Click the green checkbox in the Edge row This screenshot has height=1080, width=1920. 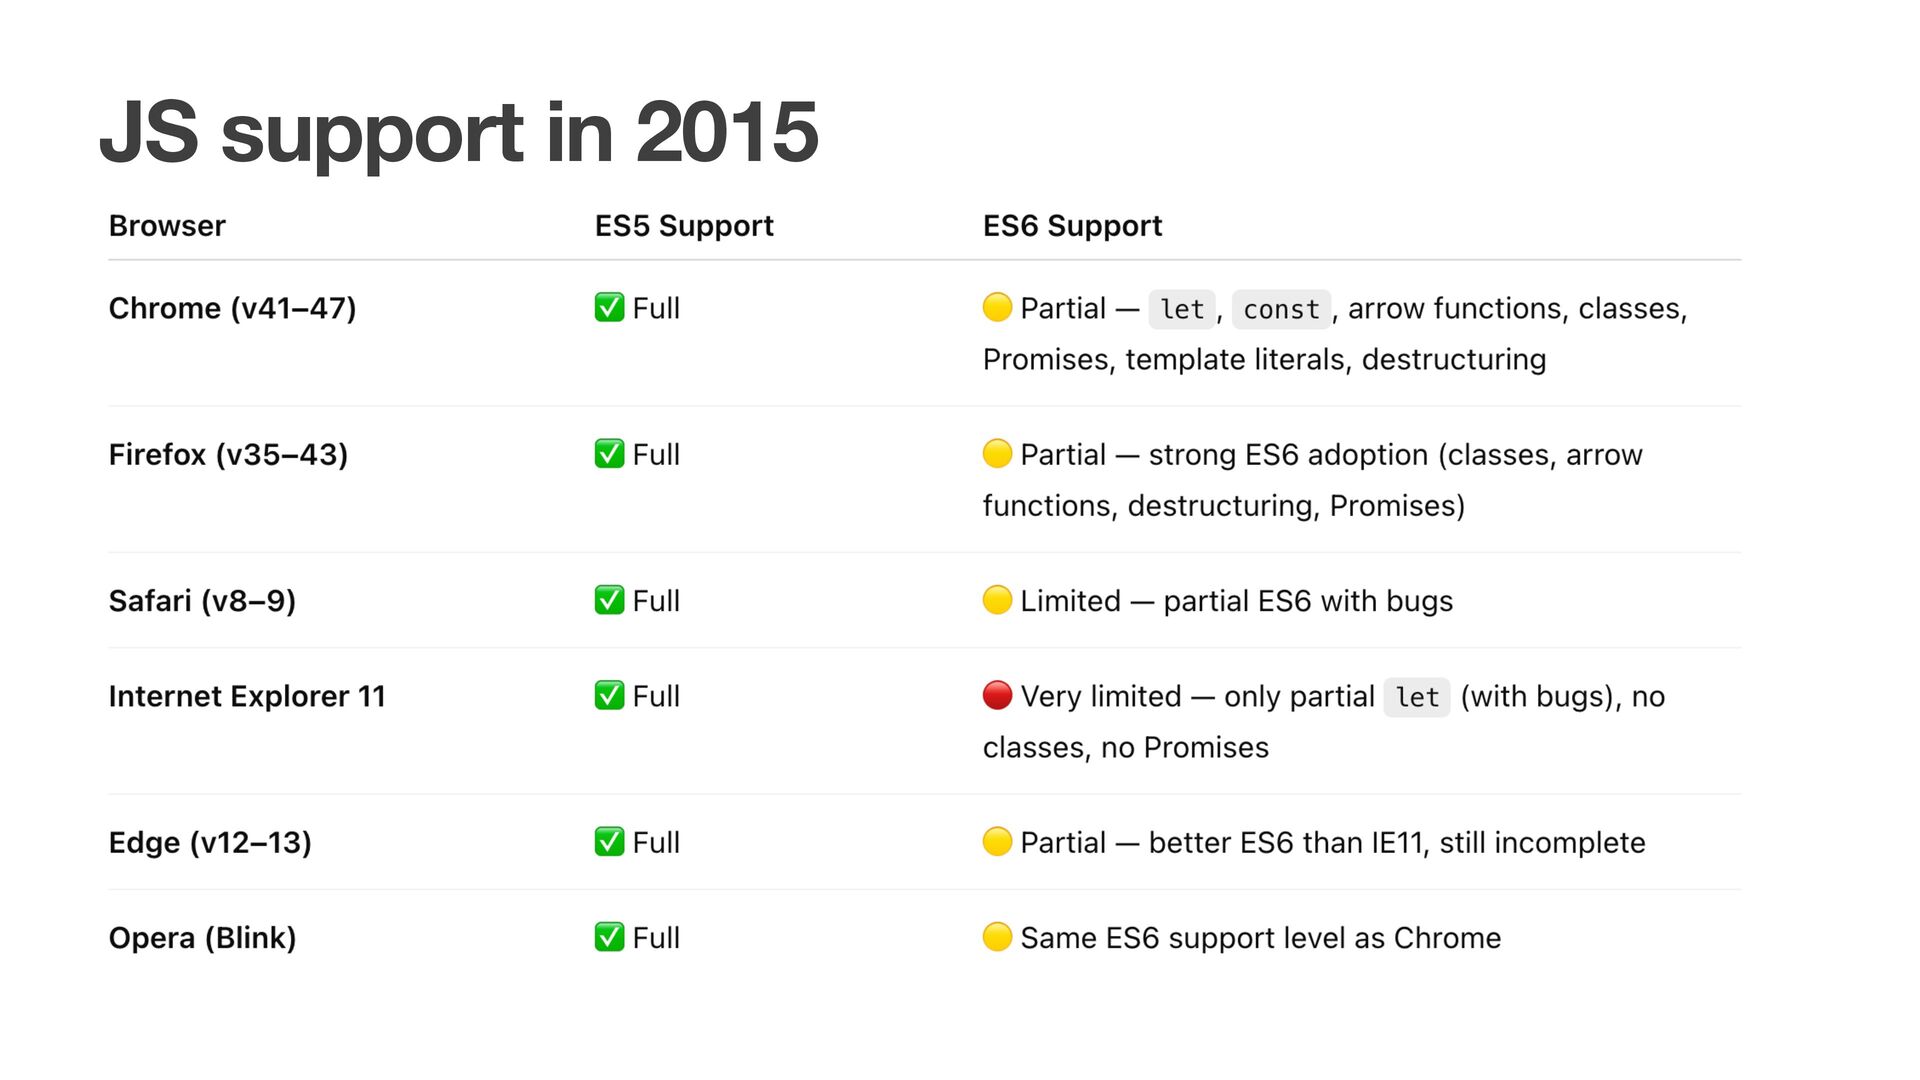609,842
